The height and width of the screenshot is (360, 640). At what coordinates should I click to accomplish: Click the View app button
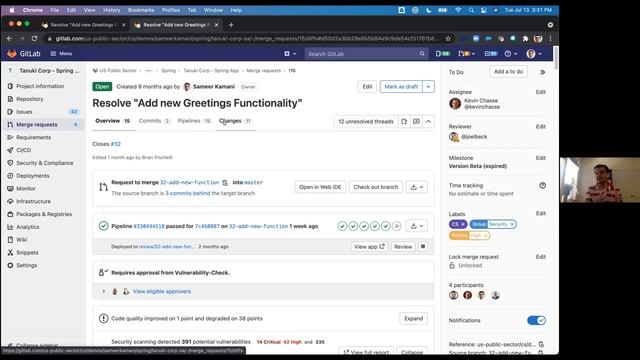point(369,247)
